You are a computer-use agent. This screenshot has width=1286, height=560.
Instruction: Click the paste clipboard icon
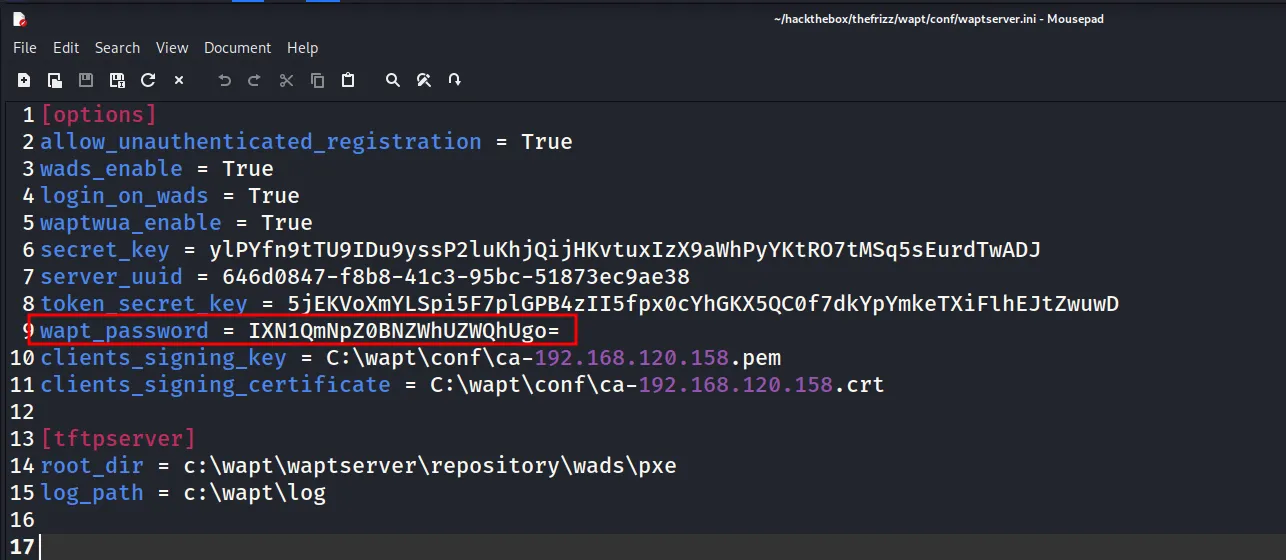tap(348, 80)
